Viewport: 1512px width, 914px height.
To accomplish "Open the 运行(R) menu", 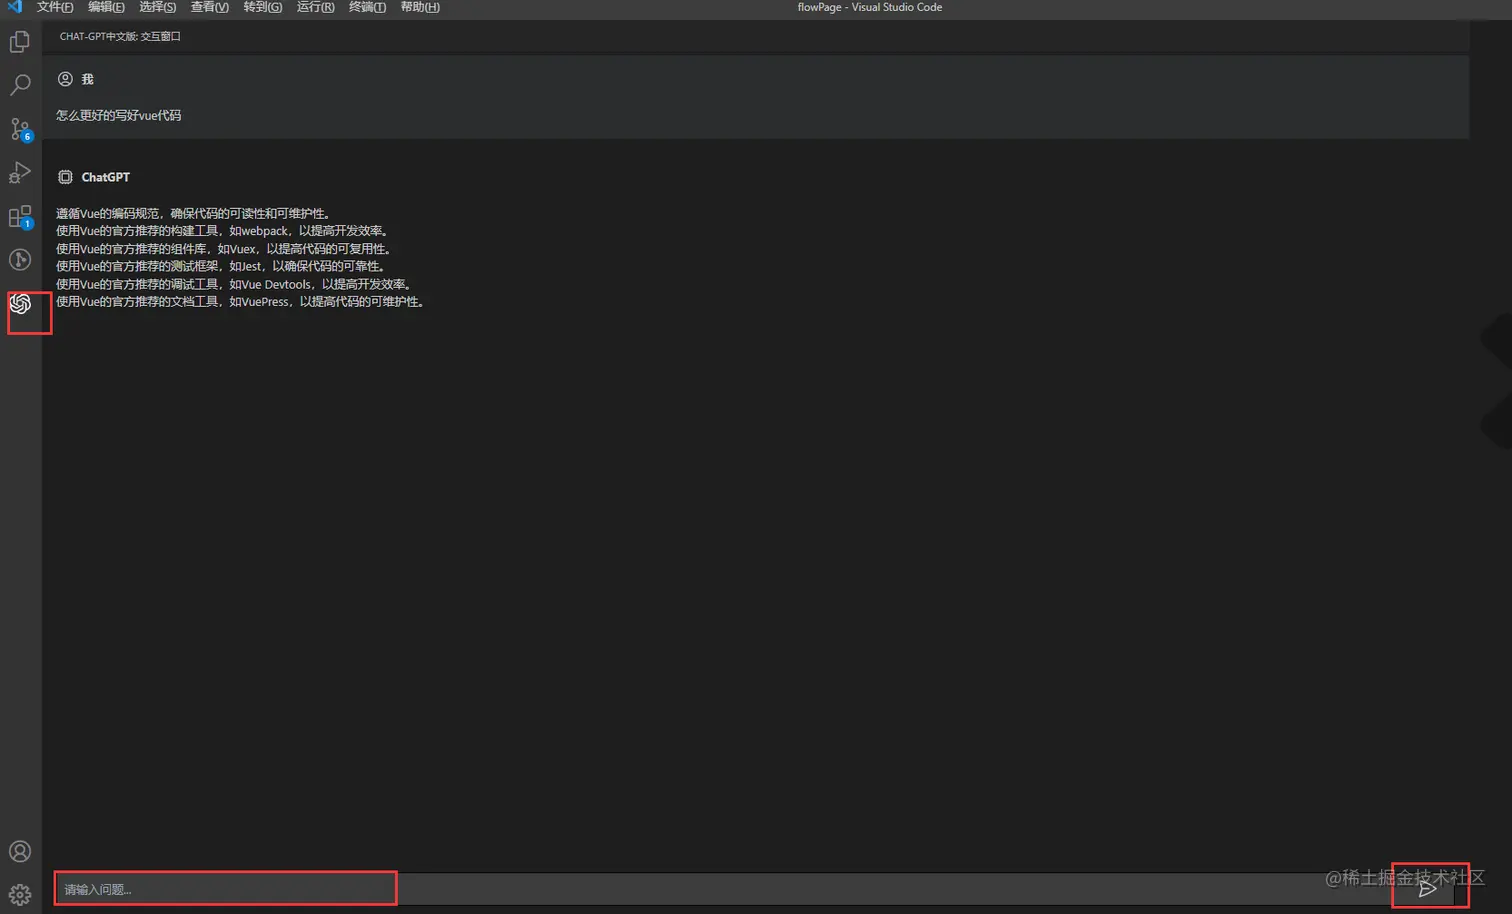I will pos(315,7).
